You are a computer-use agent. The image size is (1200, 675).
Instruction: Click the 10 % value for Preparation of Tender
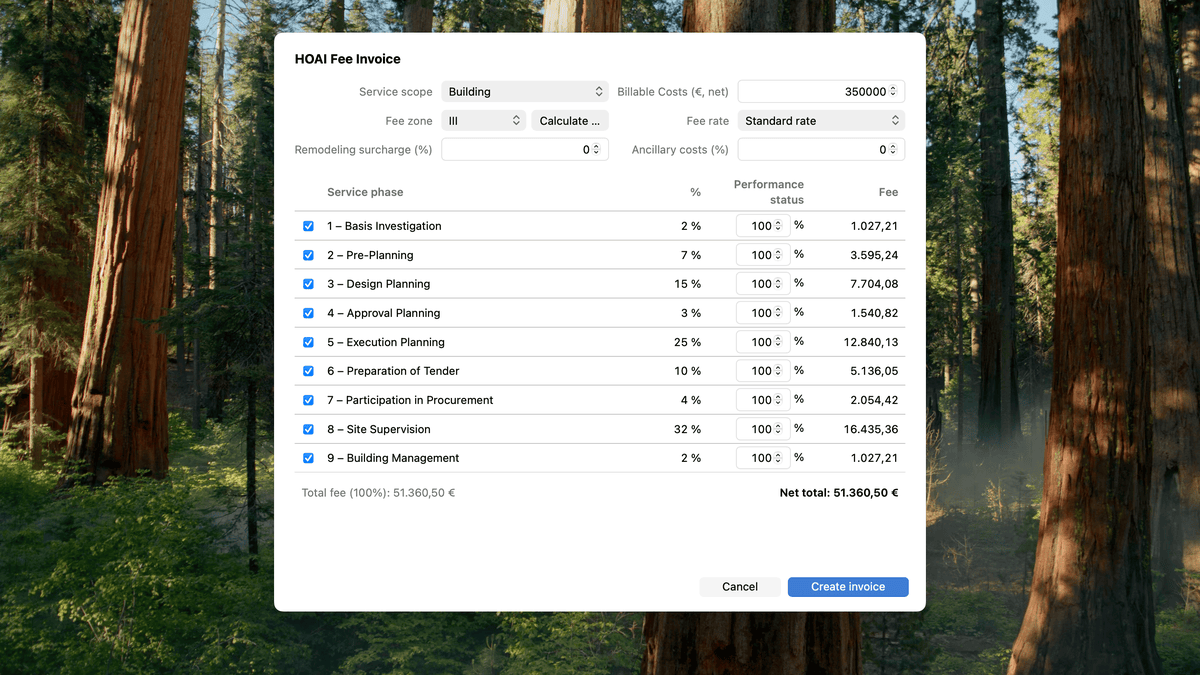coord(687,371)
